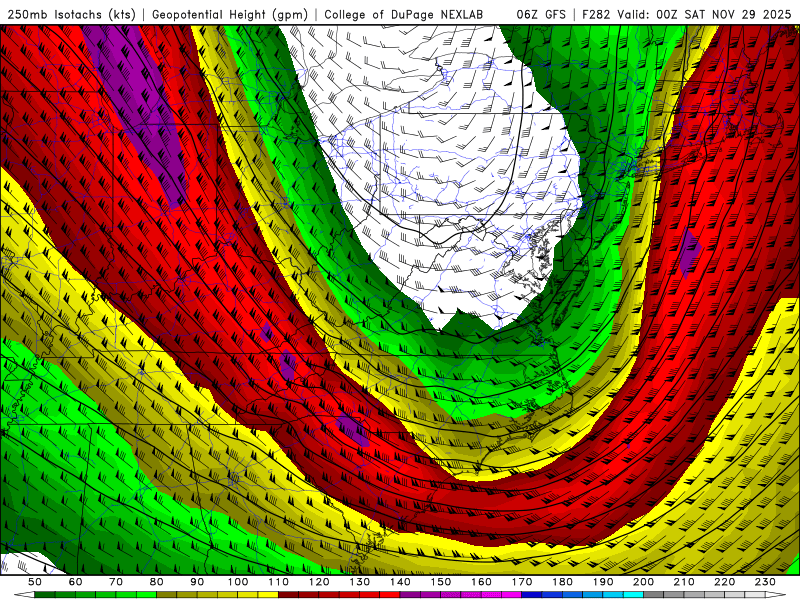Click the 200 label on the color scale
Viewport: 800px width, 600px height.
(x=644, y=582)
